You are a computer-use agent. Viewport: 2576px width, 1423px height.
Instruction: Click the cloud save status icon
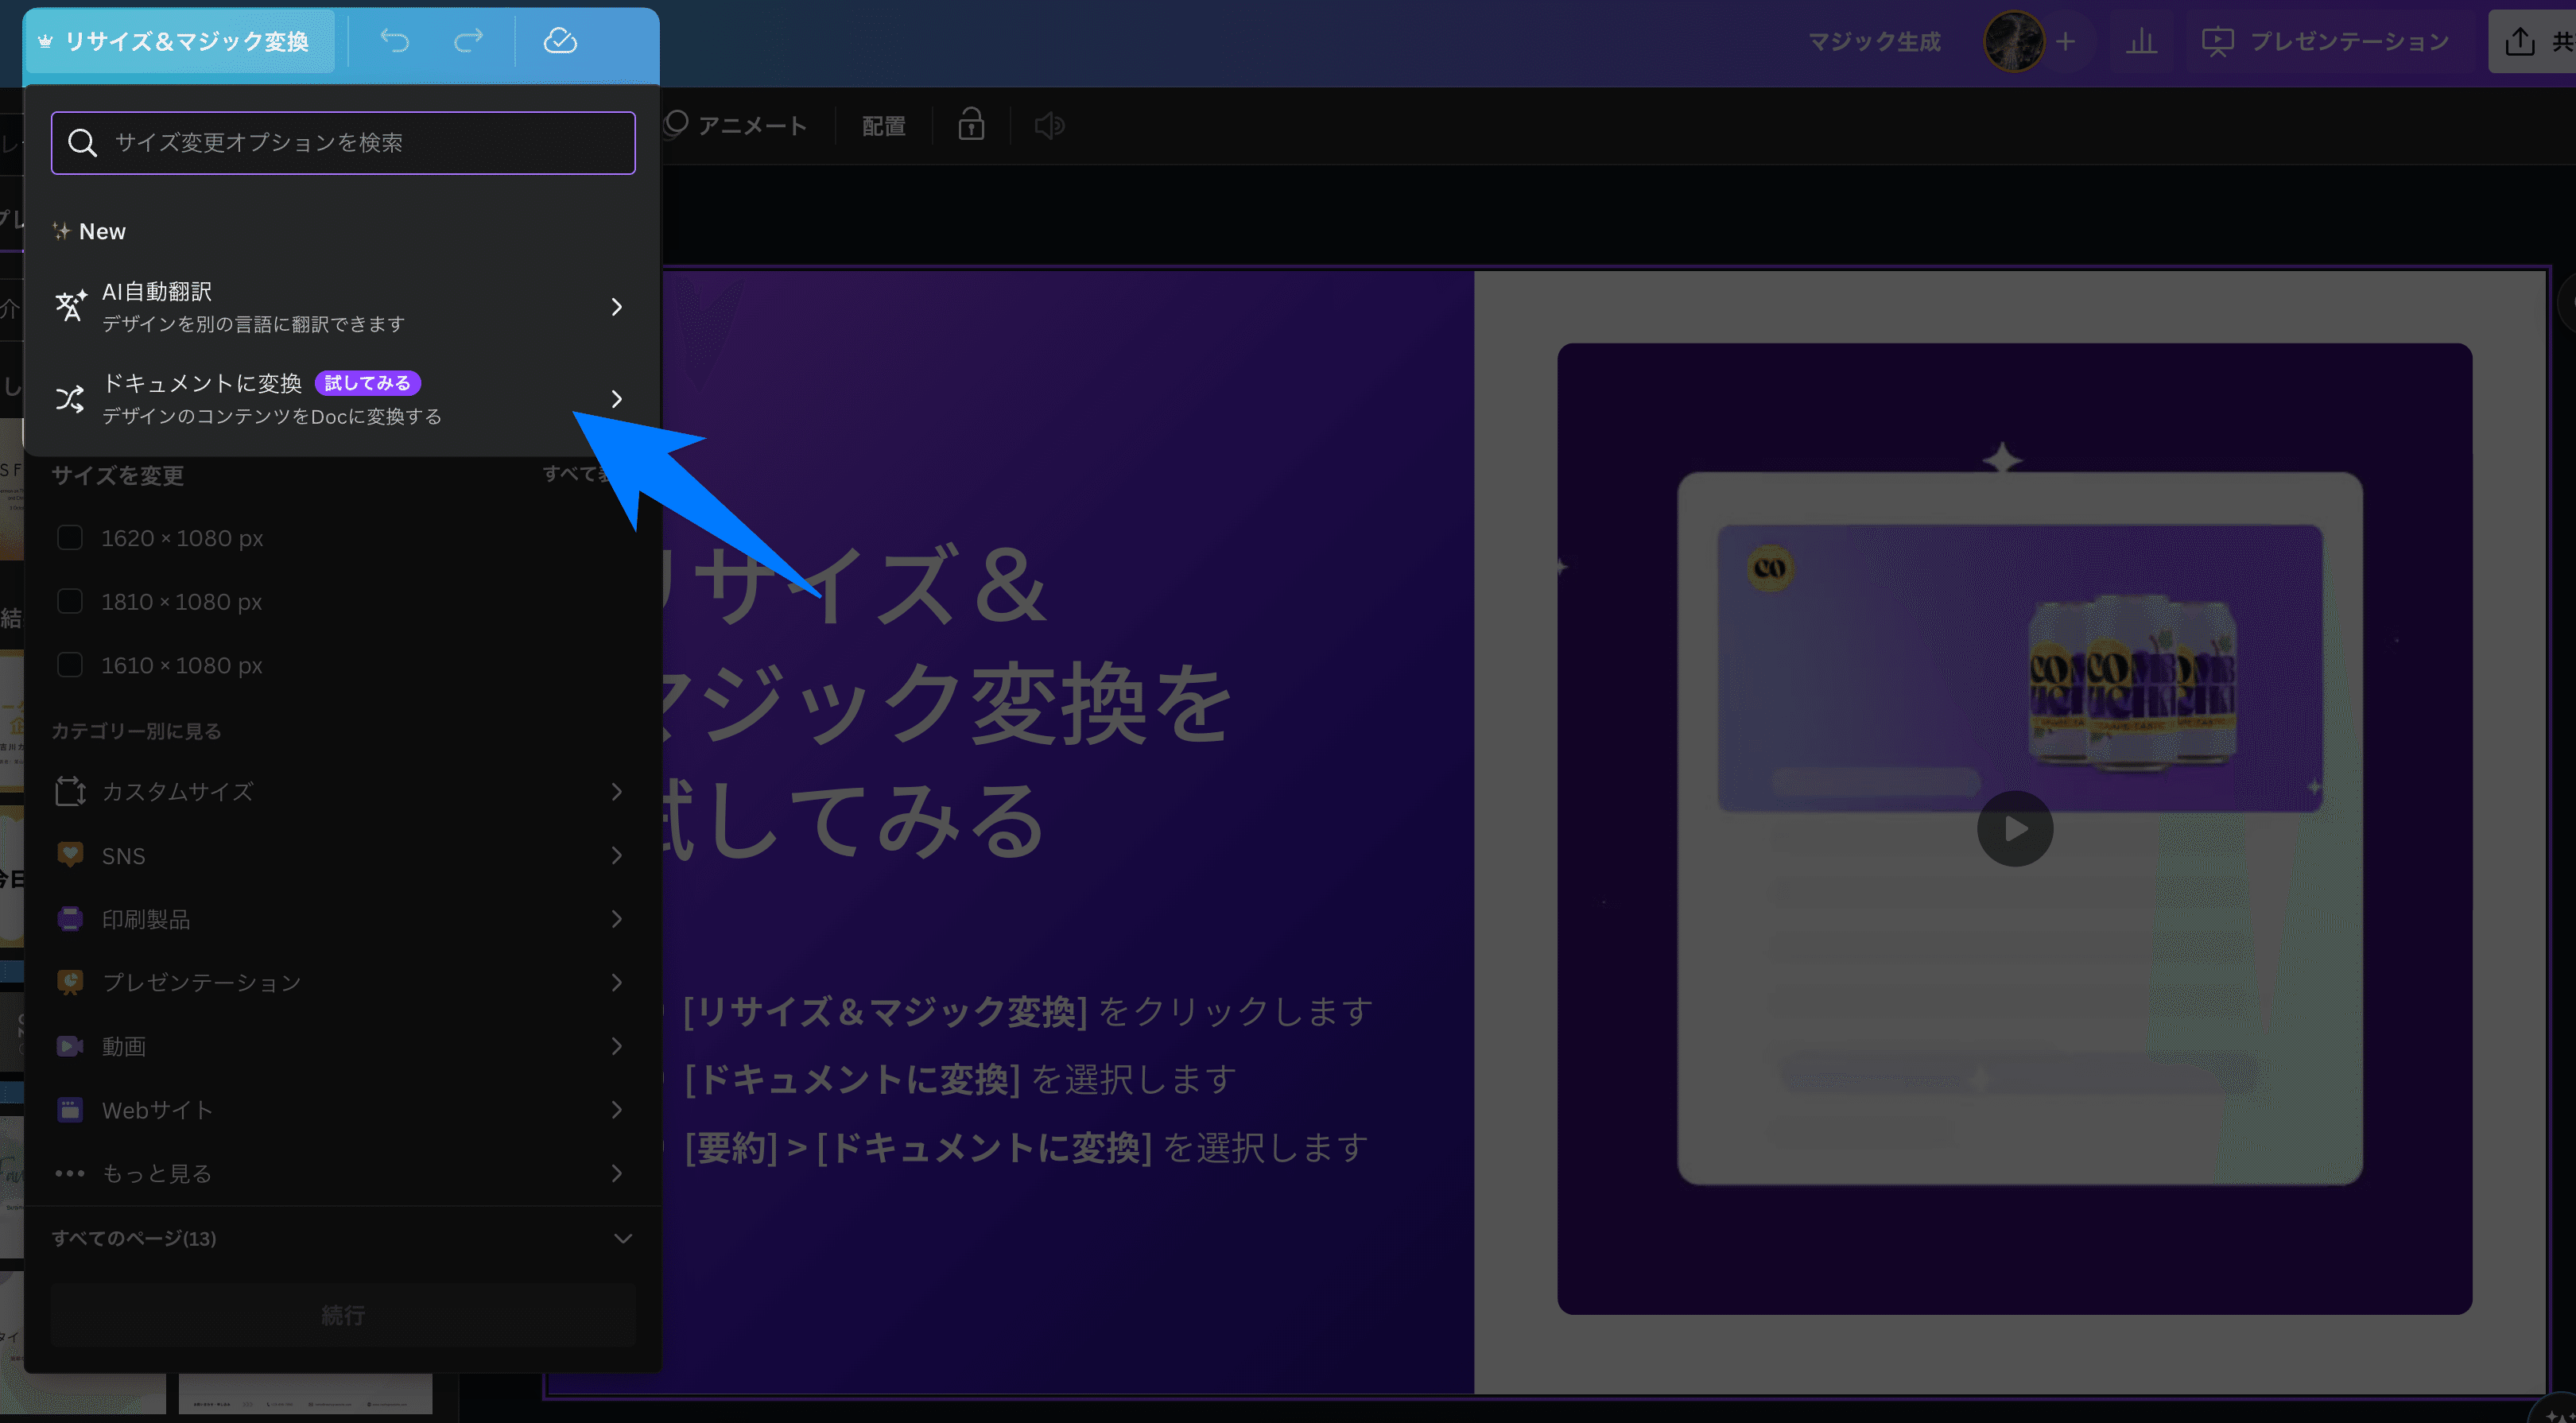560,41
